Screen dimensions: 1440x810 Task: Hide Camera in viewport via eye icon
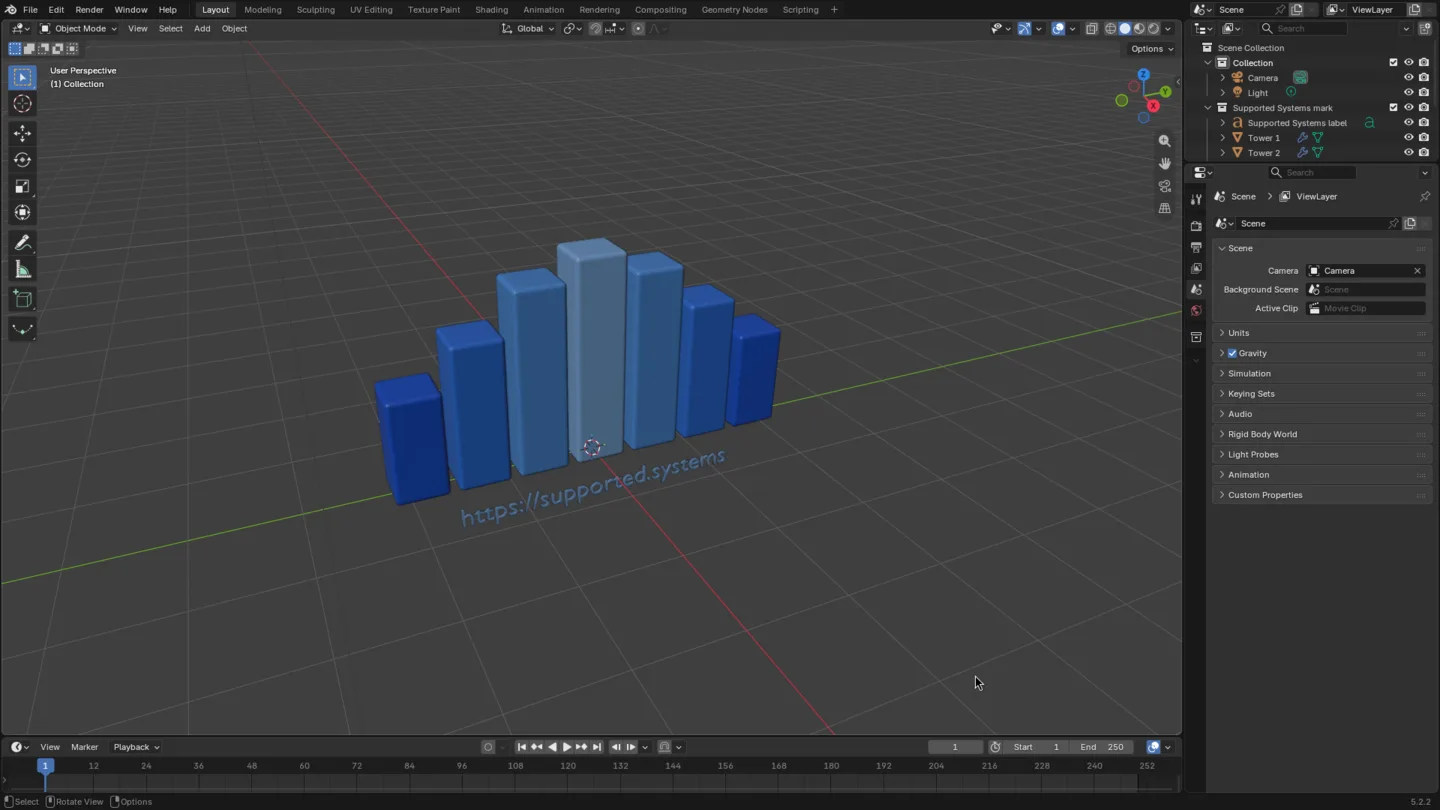1408,78
